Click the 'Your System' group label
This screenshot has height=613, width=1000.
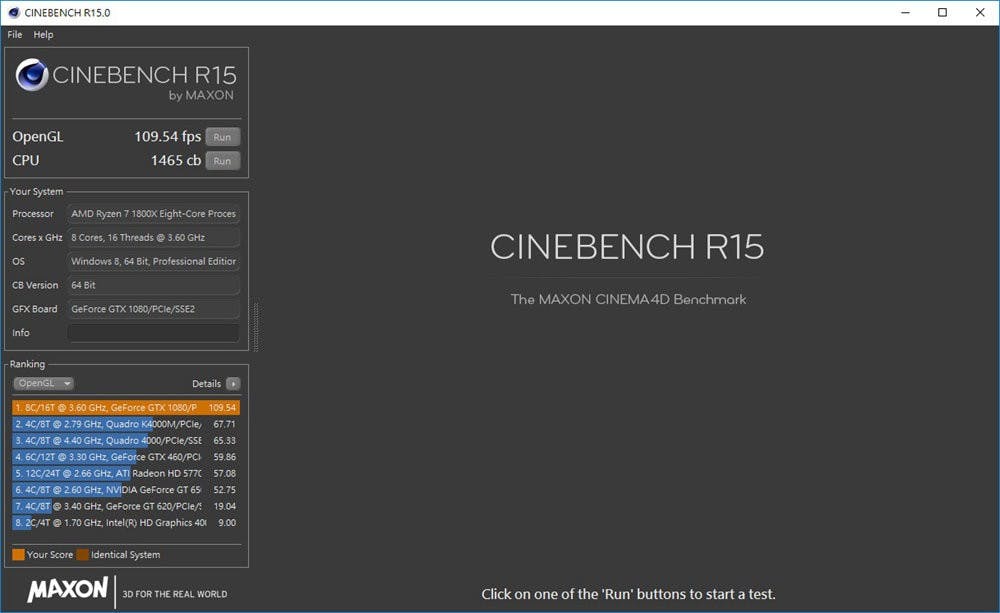(36, 191)
